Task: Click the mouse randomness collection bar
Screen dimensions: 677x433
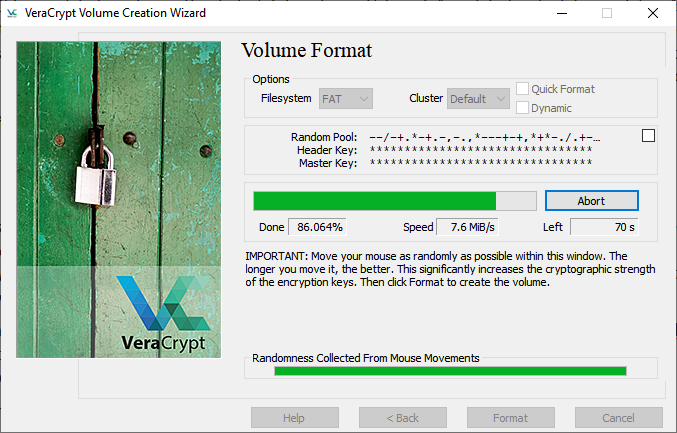Action: coord(450,371)
